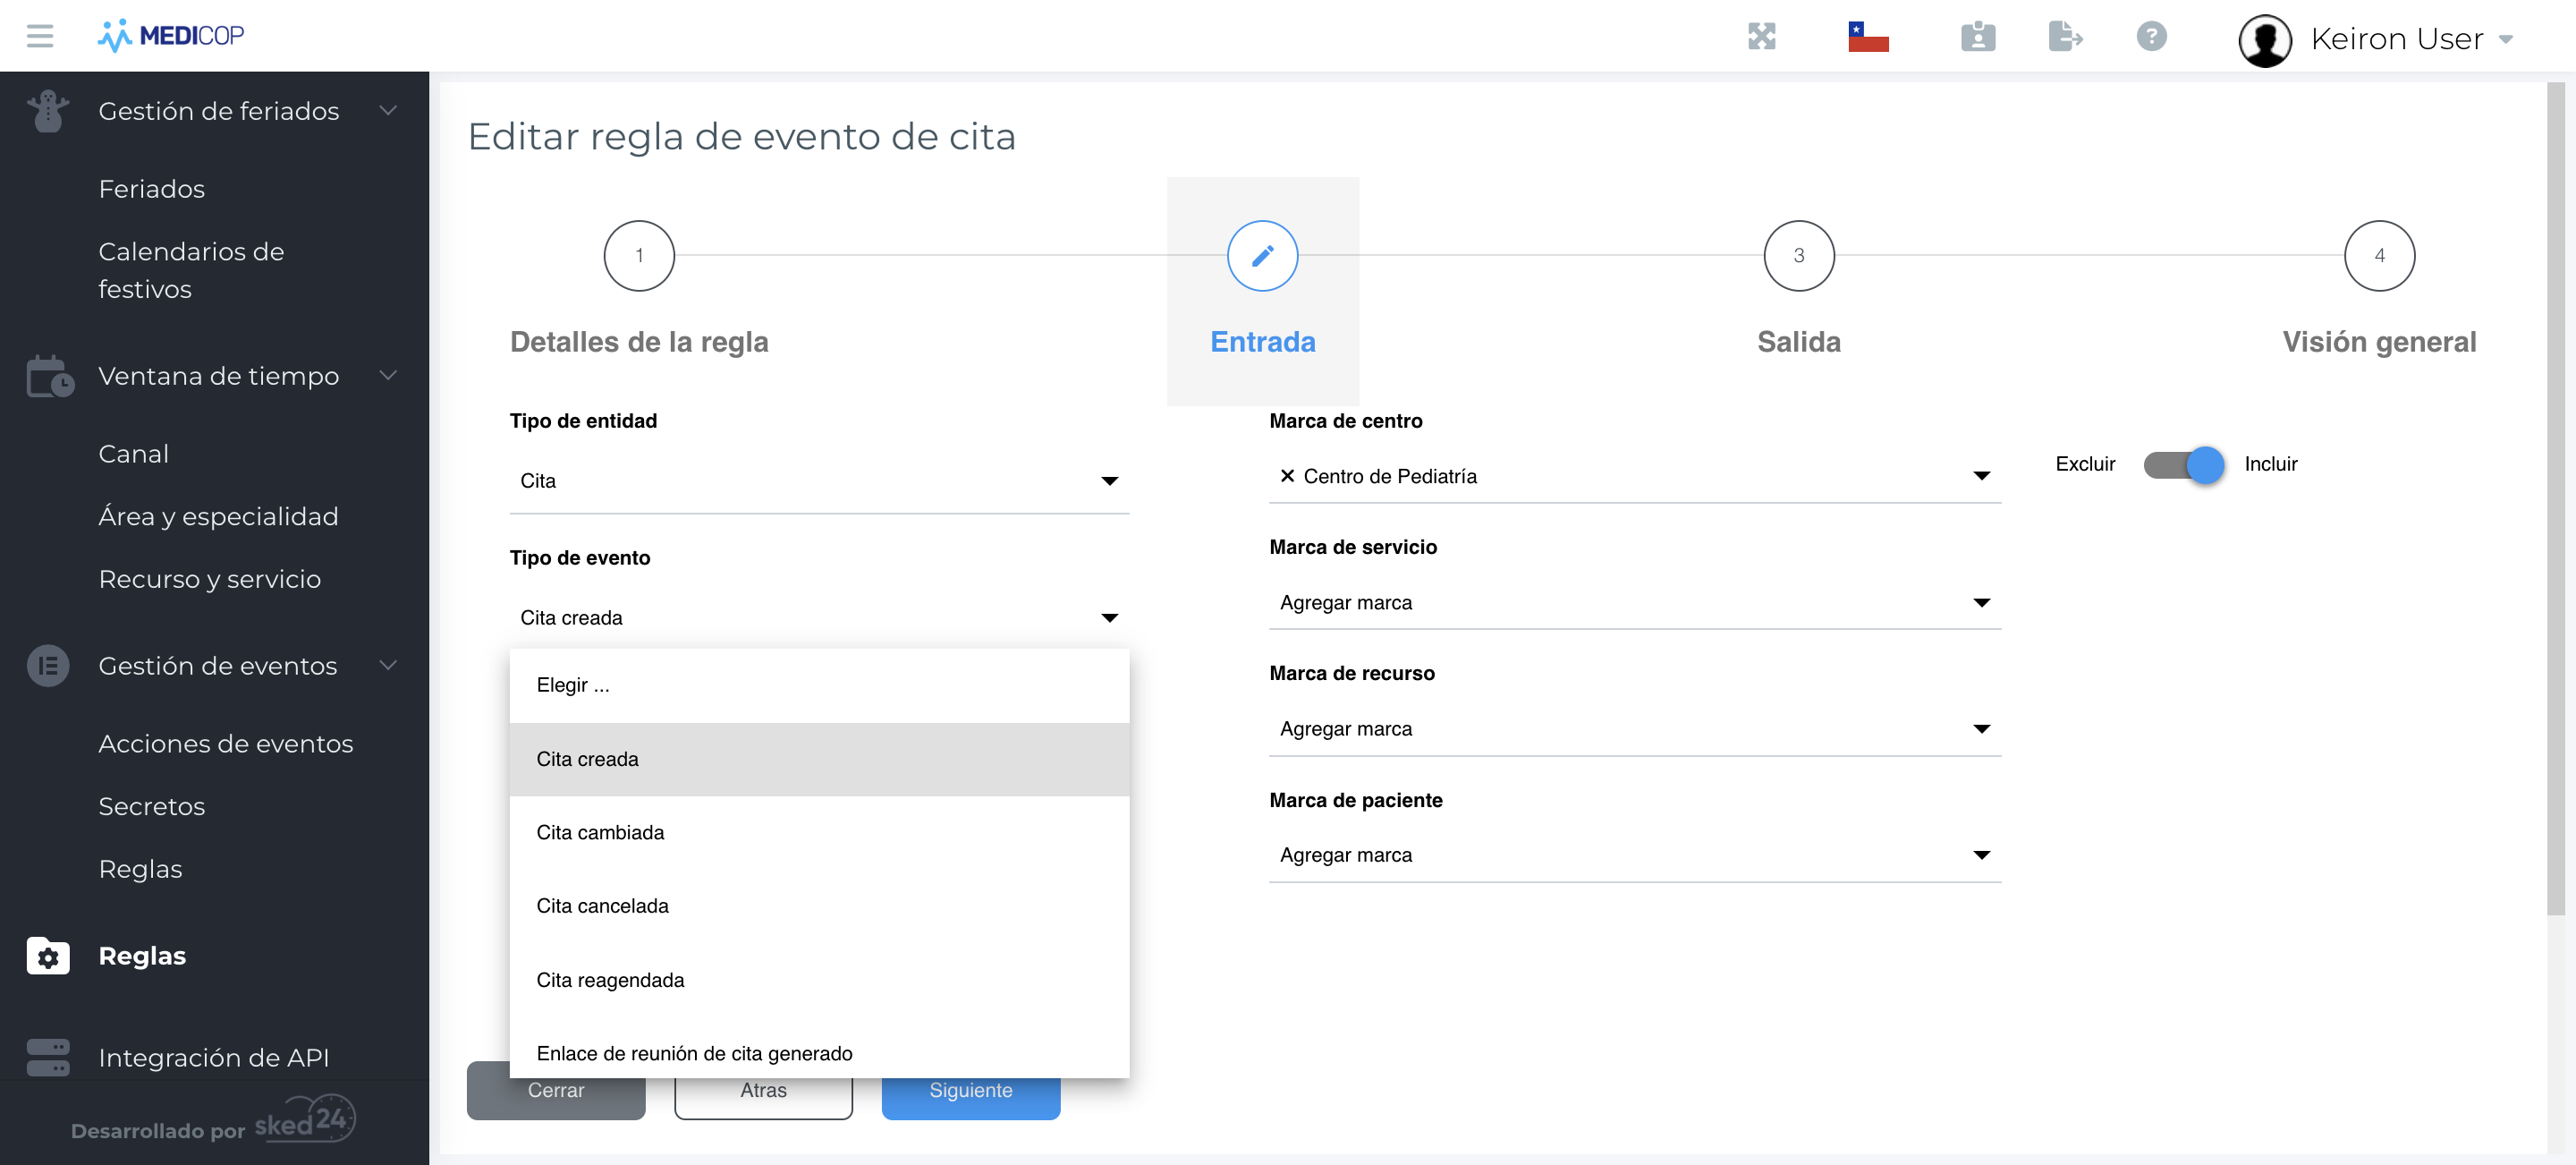Collapse the Gestión de eventos section chevron

[388, 665]
